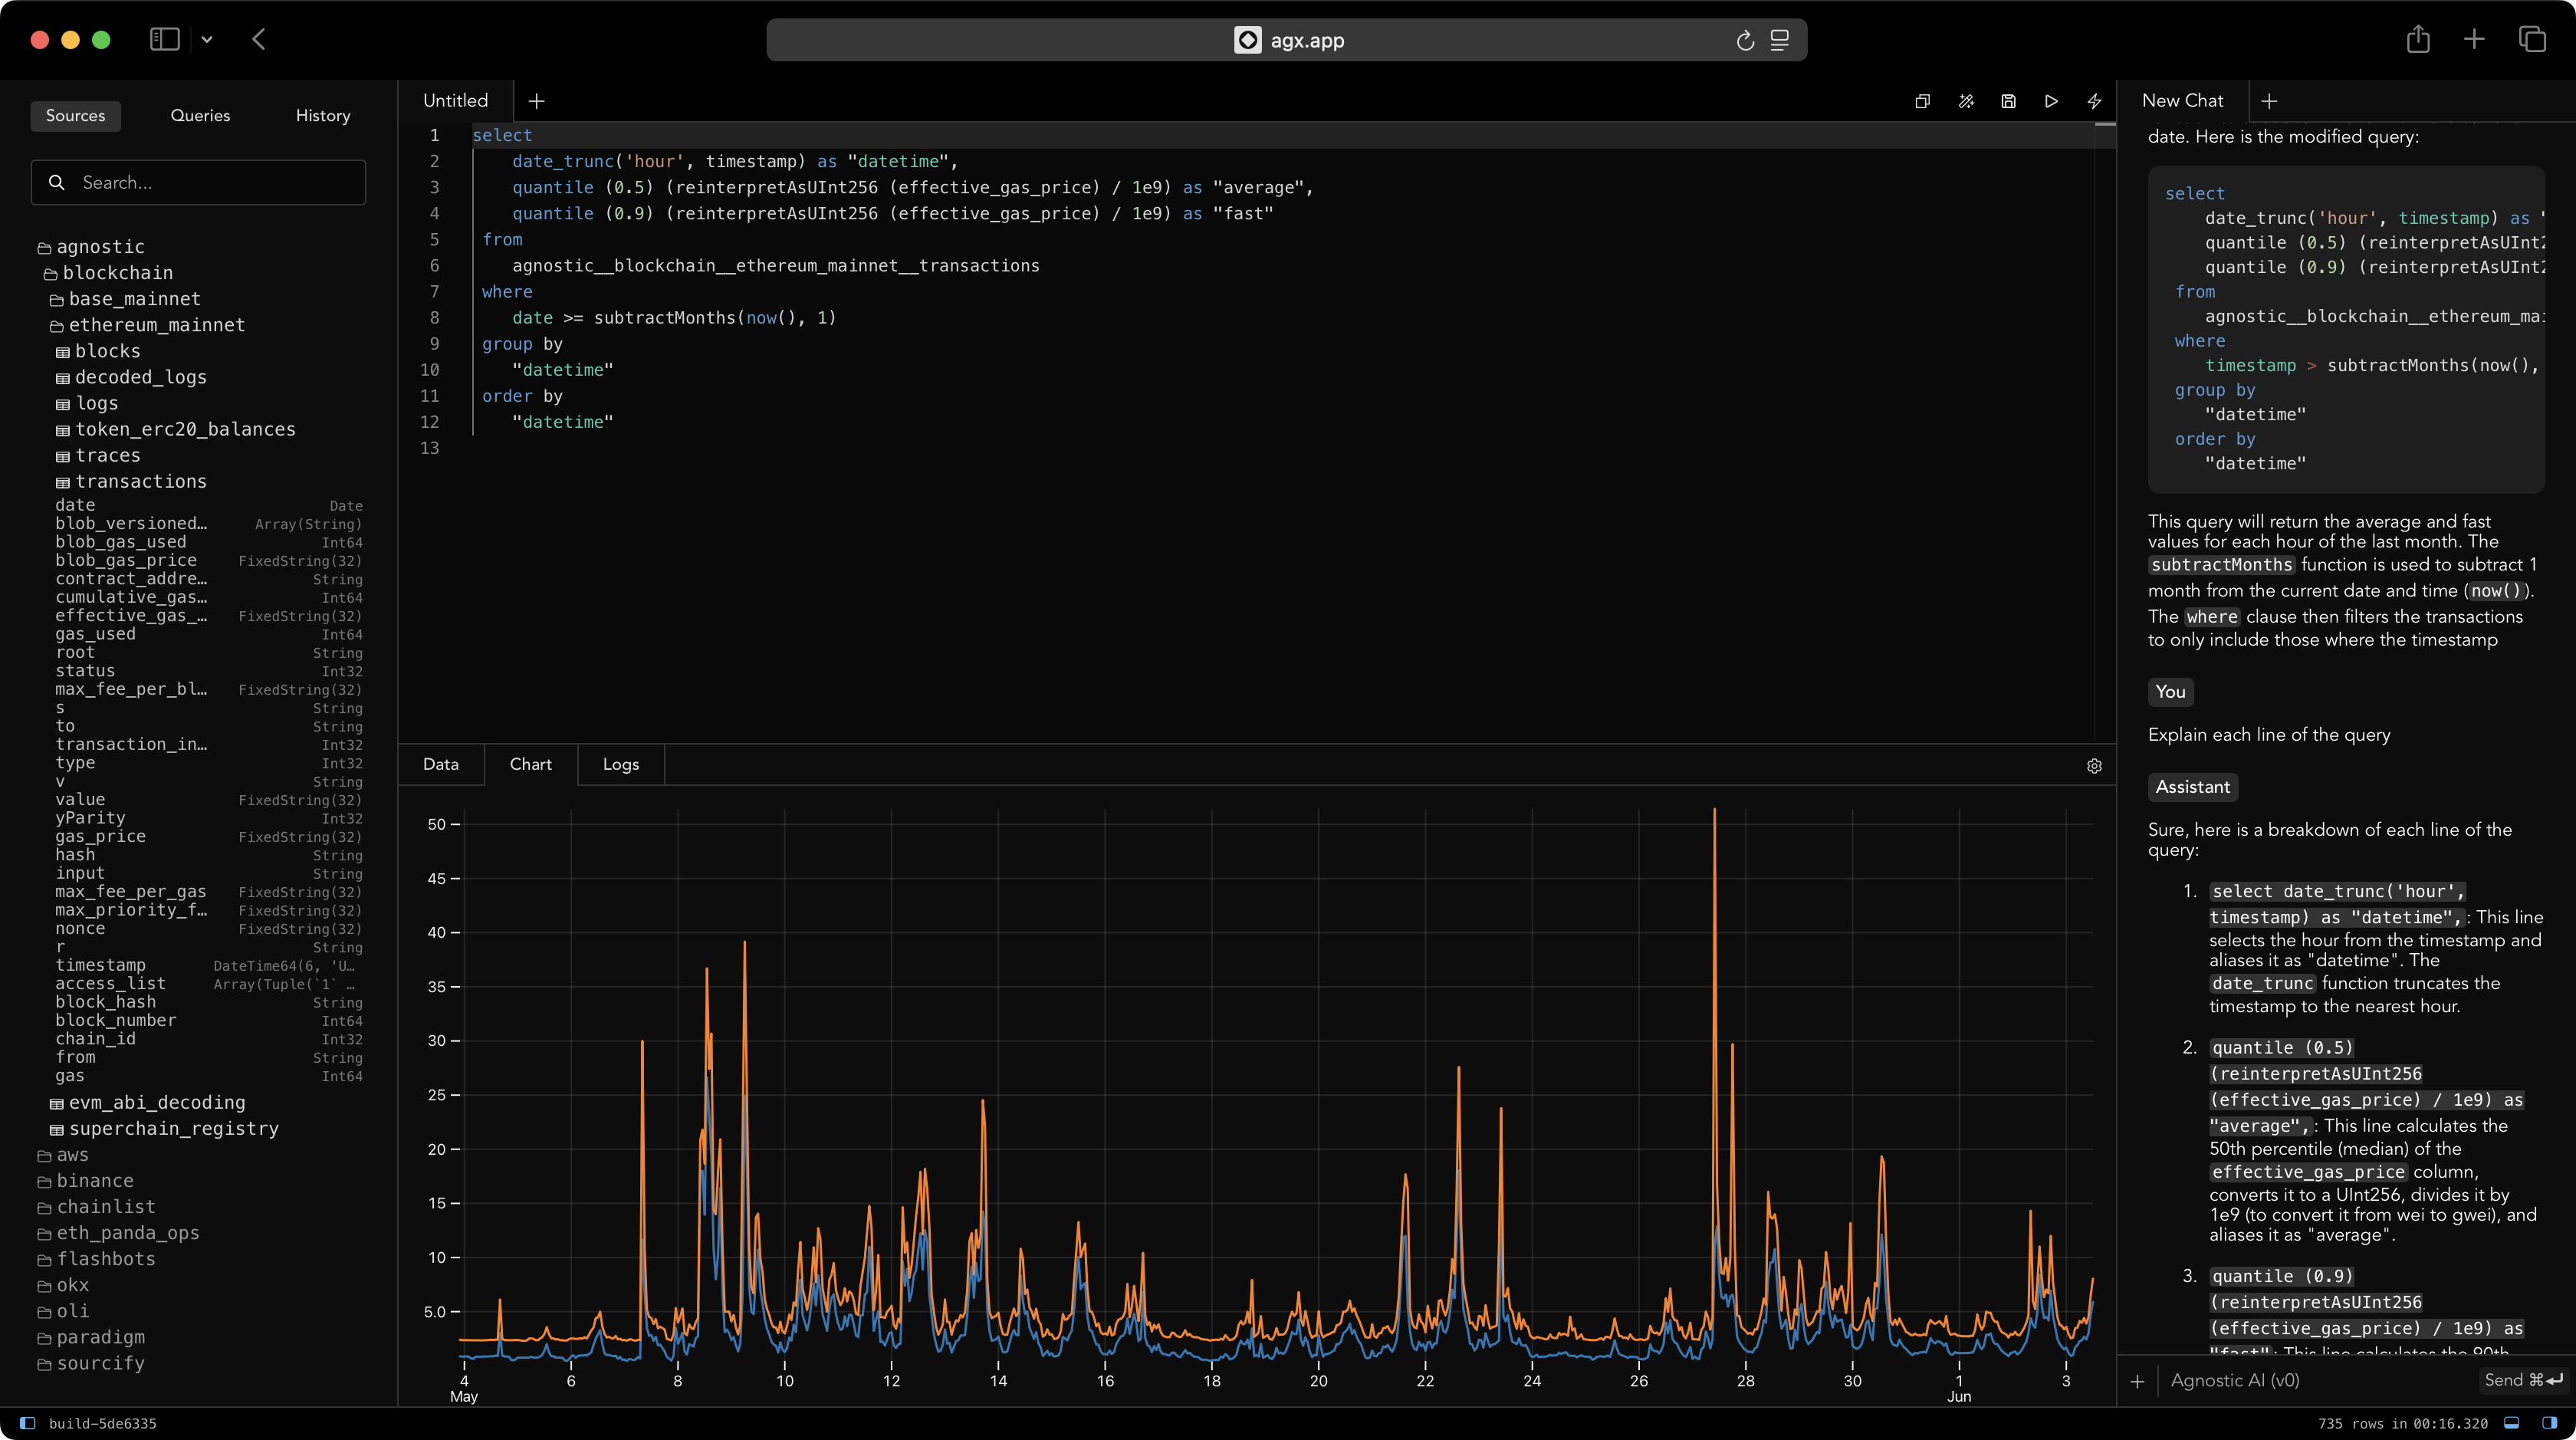Switch to the Data results tab
Image resolution: width=2576 pixels, height=1440 pixels.
coord(440,764)
